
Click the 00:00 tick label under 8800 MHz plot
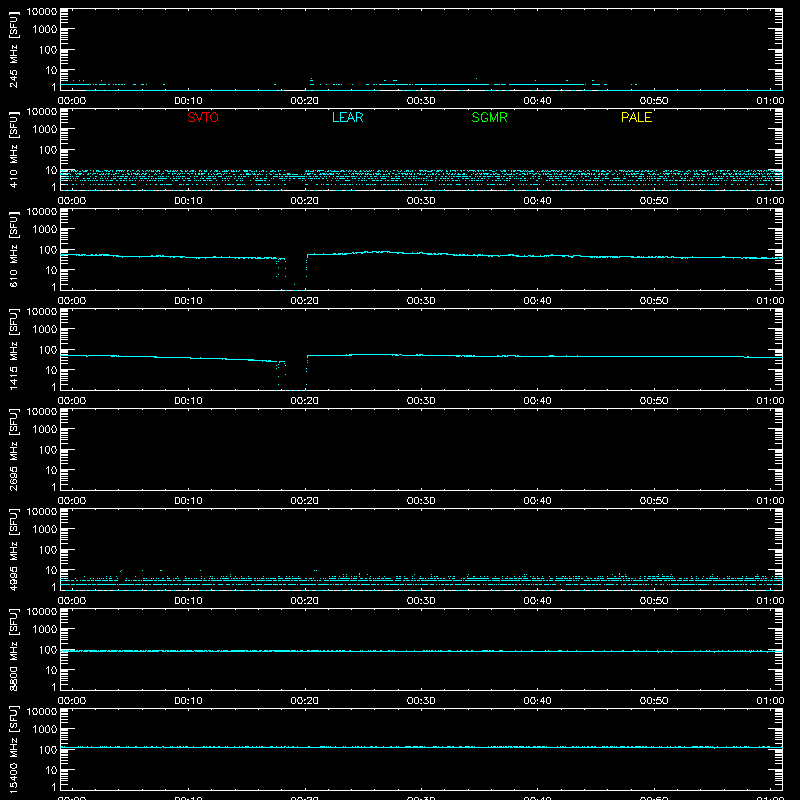pos(72,701)
